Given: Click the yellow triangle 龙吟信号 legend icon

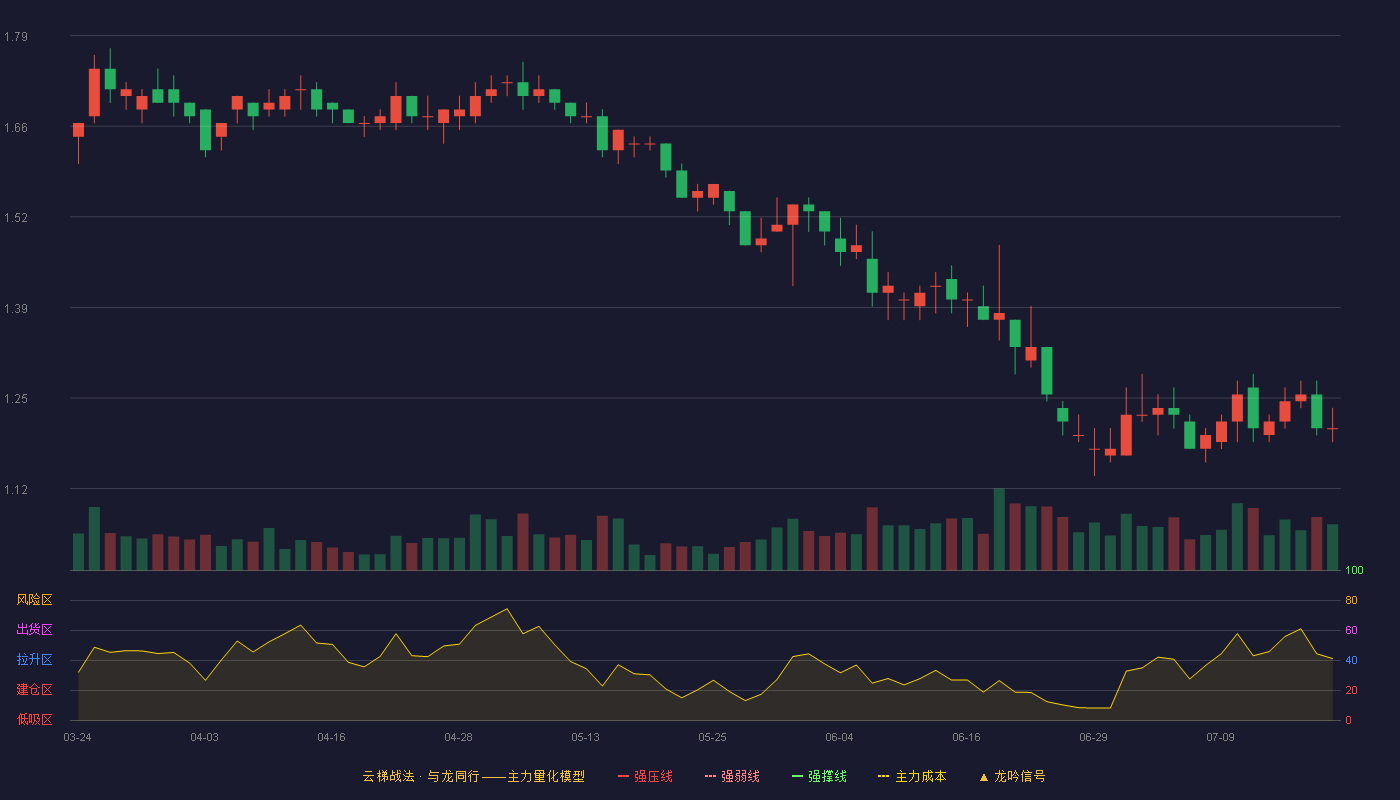Looking at the screenshot, I should [984, 776].
